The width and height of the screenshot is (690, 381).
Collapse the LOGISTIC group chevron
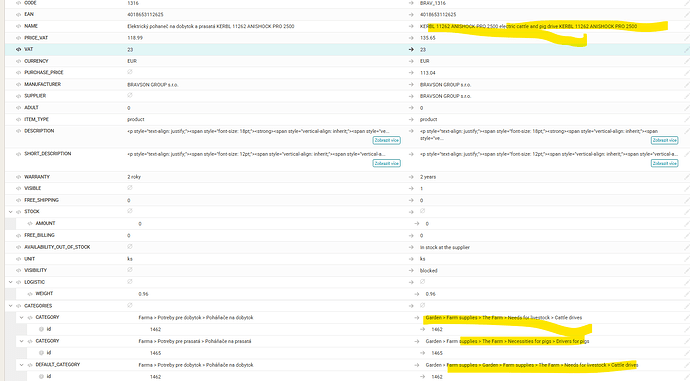[11, 282]
